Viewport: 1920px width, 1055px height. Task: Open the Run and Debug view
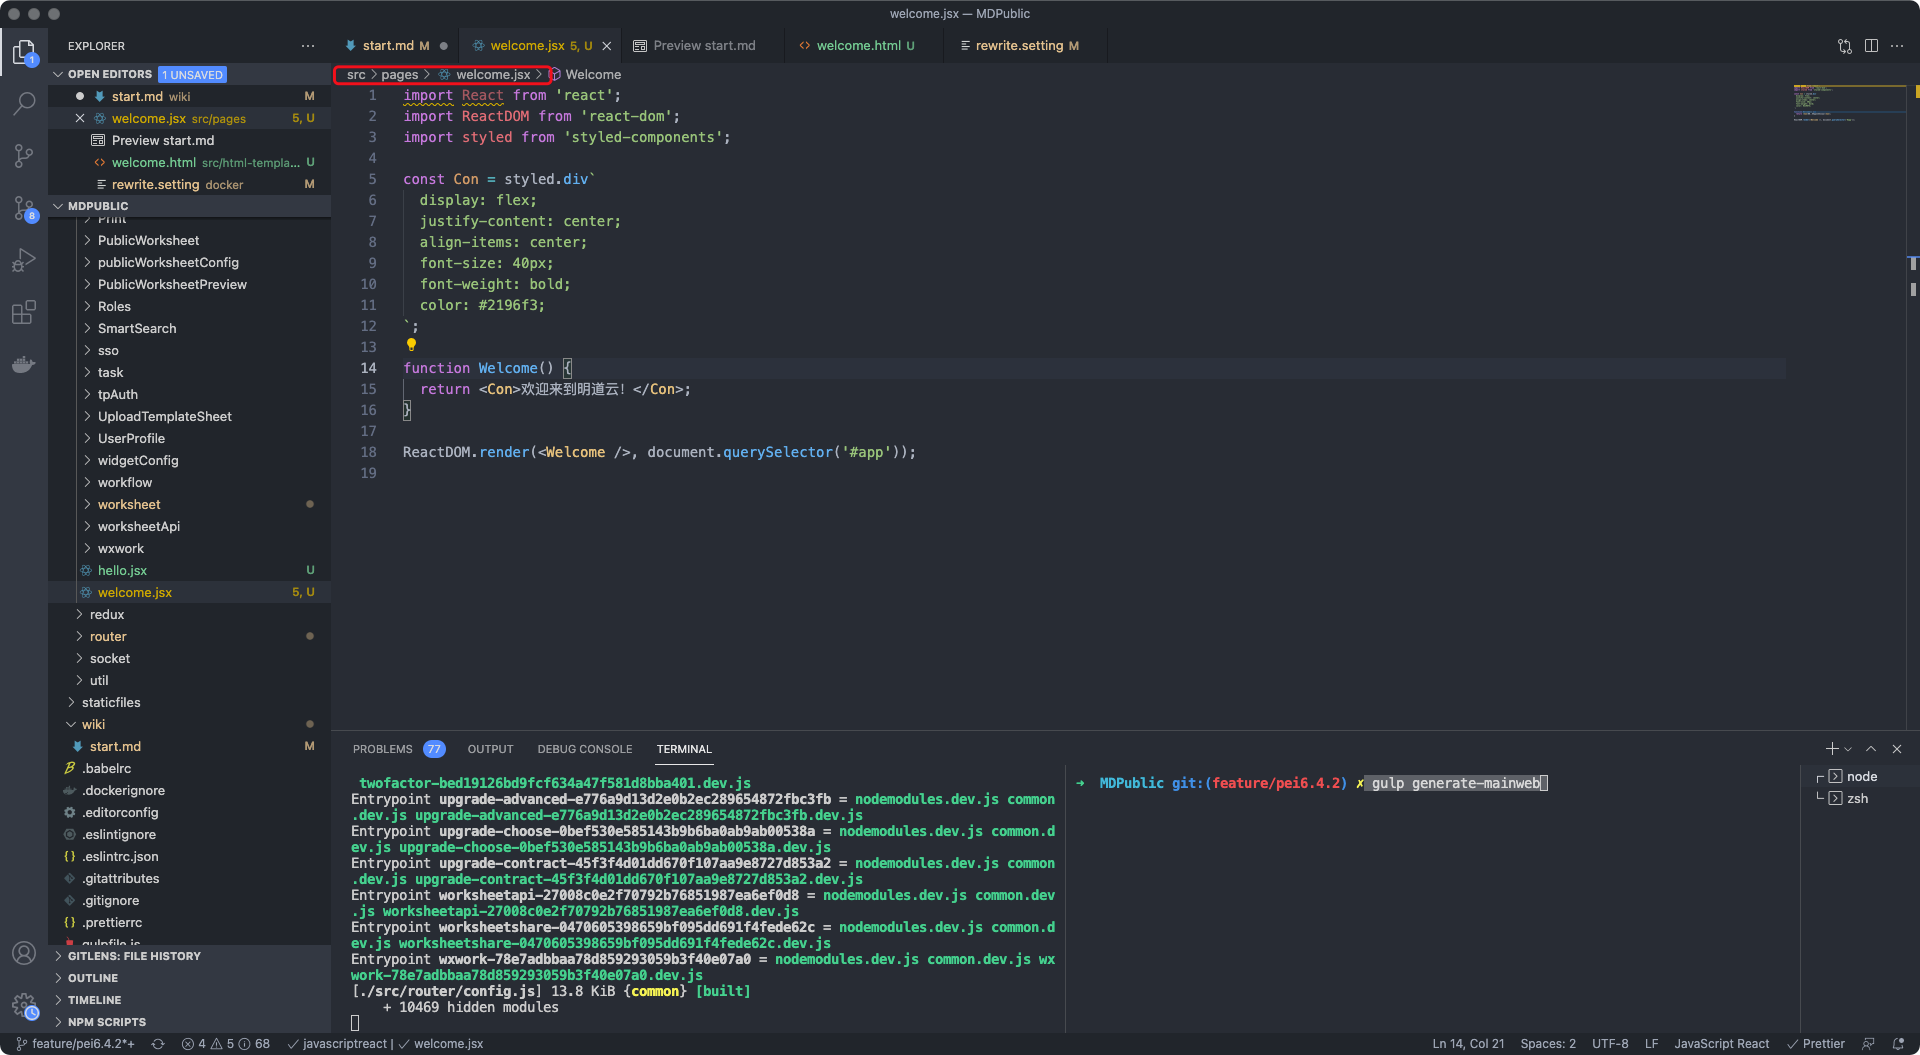click(24, 260)
